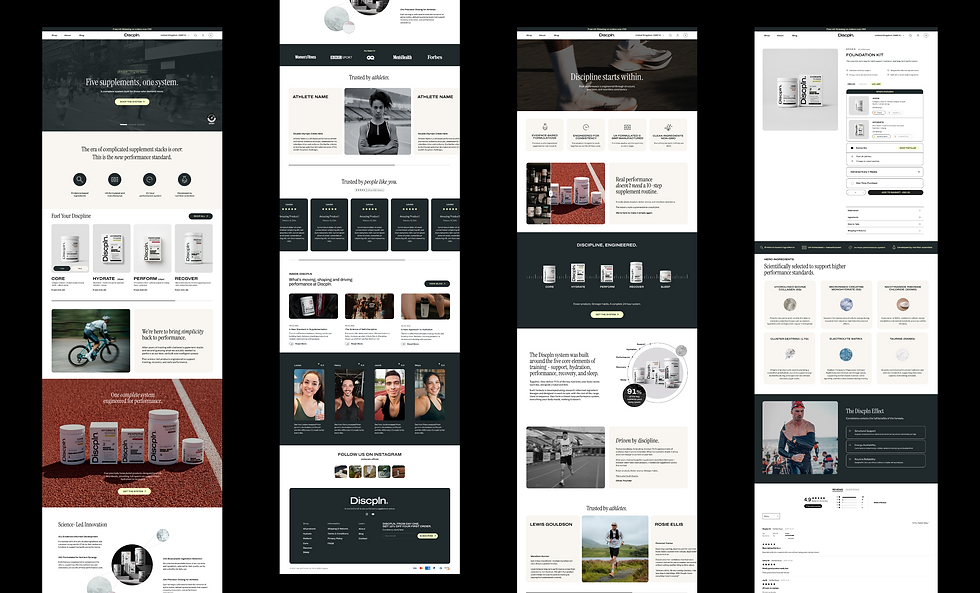The height and width of the screenshot is (593, 980).
Task: Click the magnifier icon above 'Evidence-based ingredients'
Action: (79, 180)
